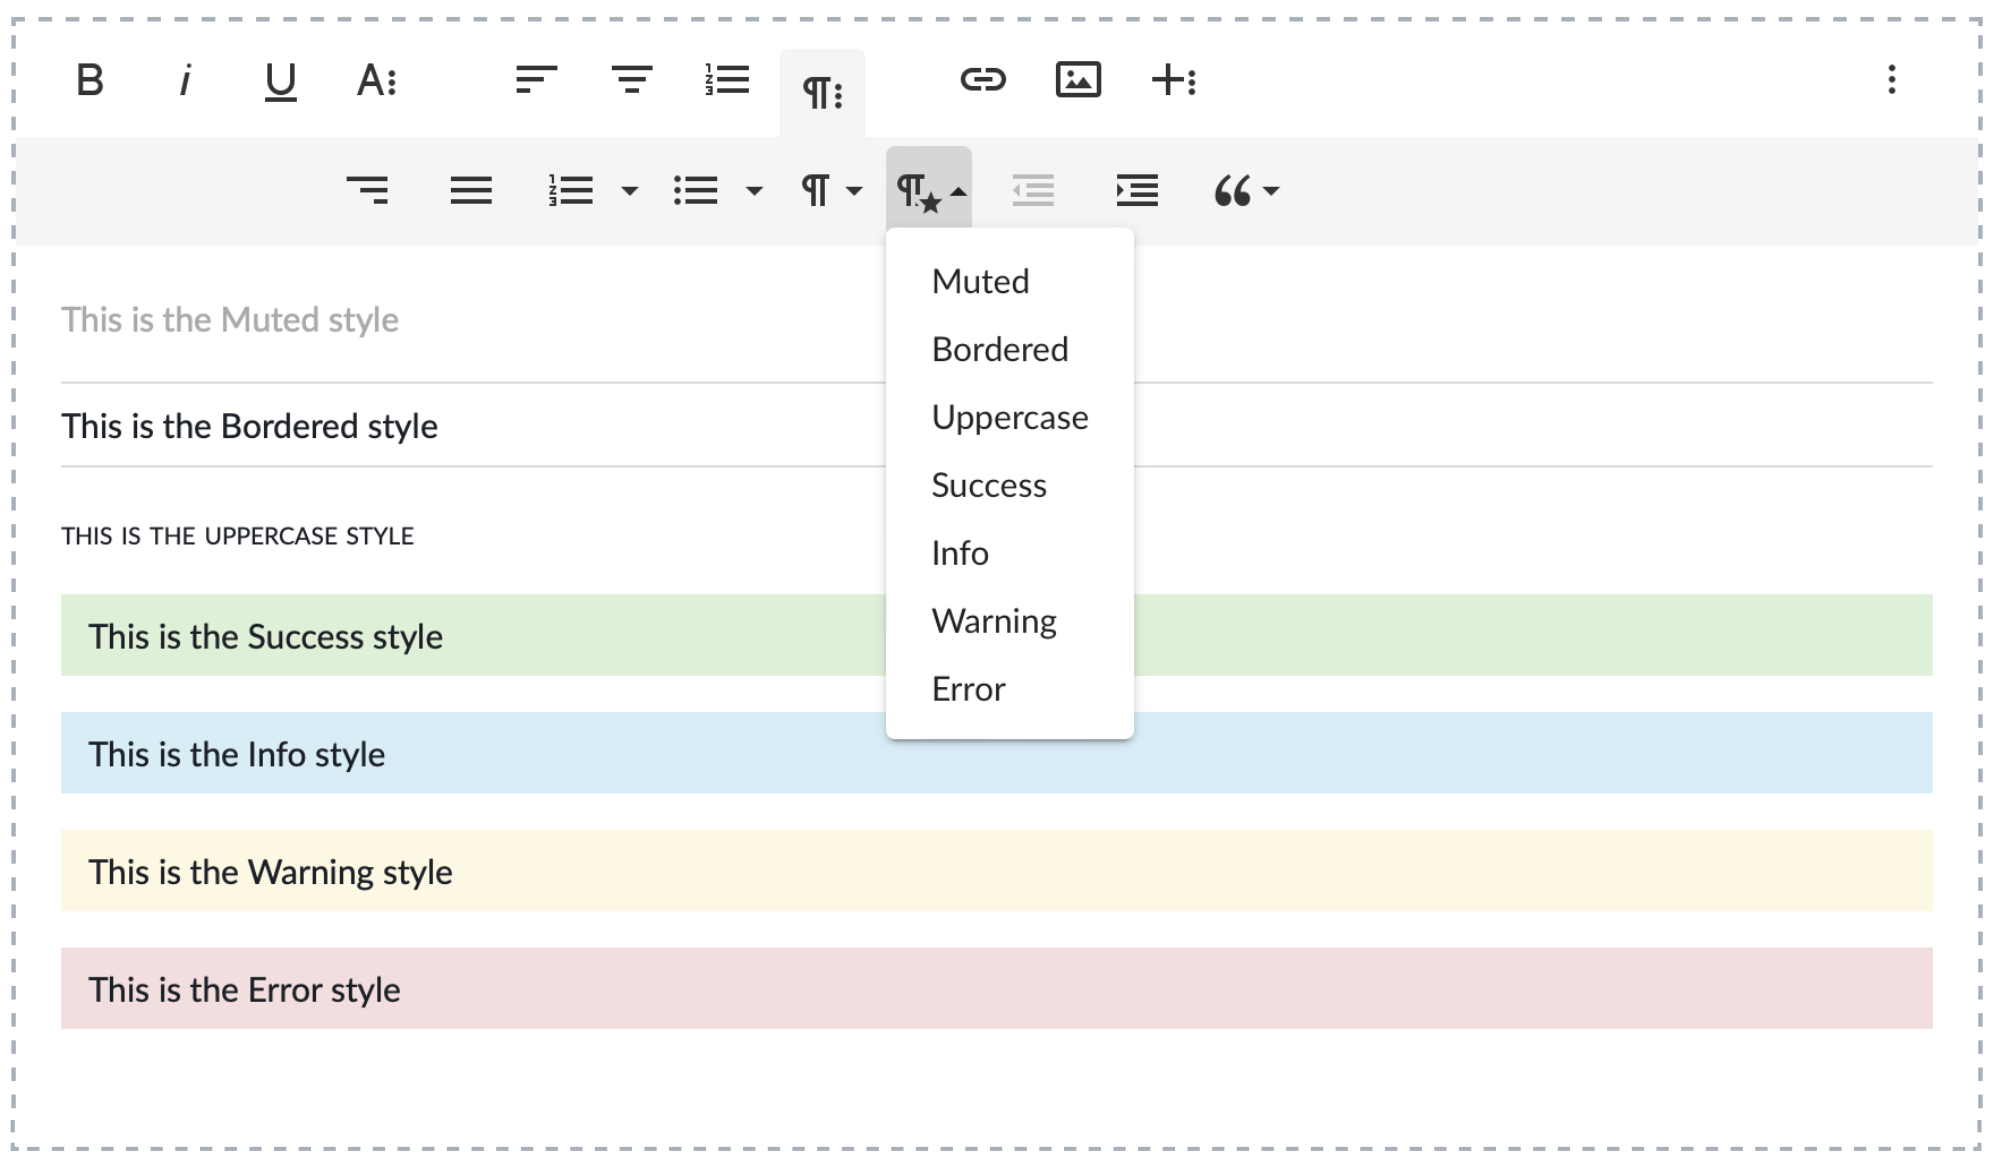The width and height of the screenshot is (2000, 1166).
Task: Center align the text
Action: (631, 80)
